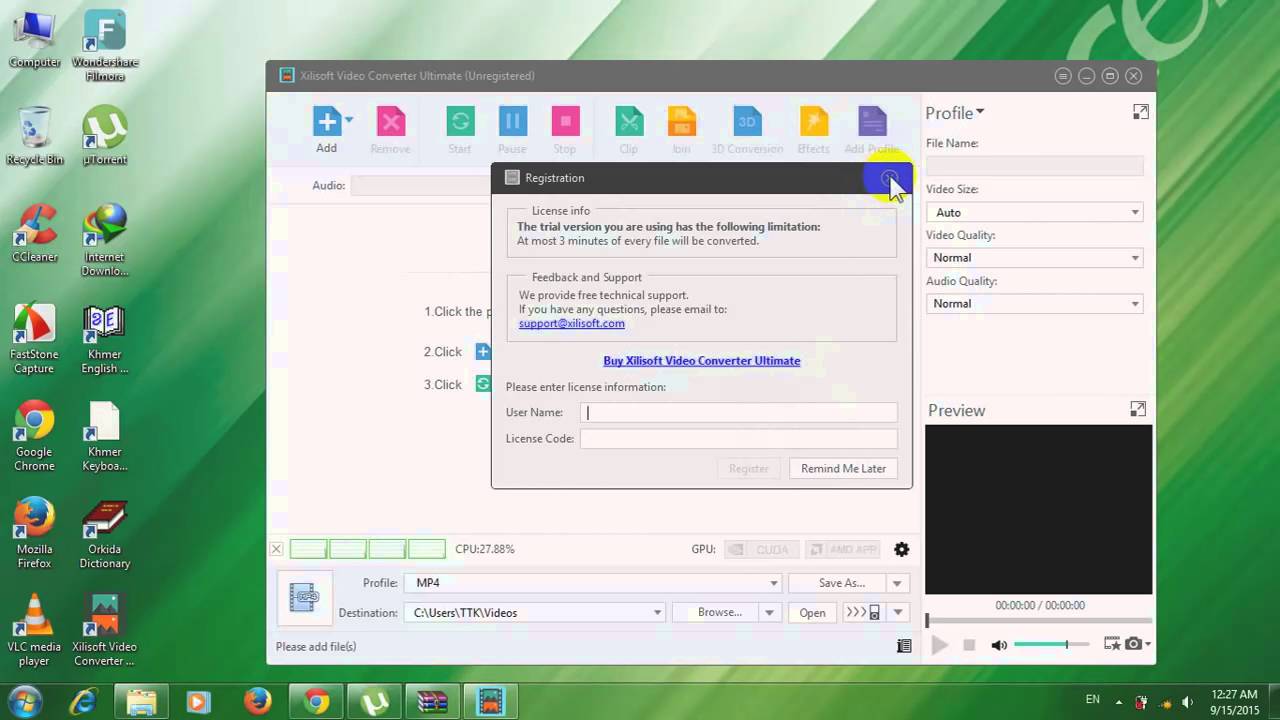Open the main menu icon in title bar
1280x720 pixels.
click(x=1062, y=76)
